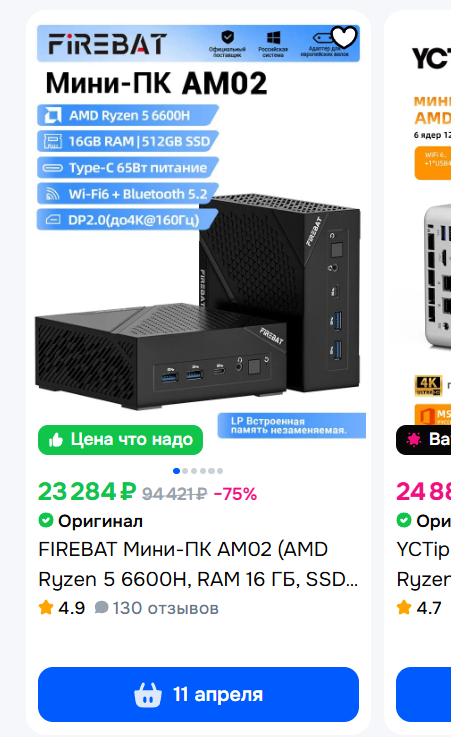
Task: Click the Цена что надо green badge
Action: 120,440
